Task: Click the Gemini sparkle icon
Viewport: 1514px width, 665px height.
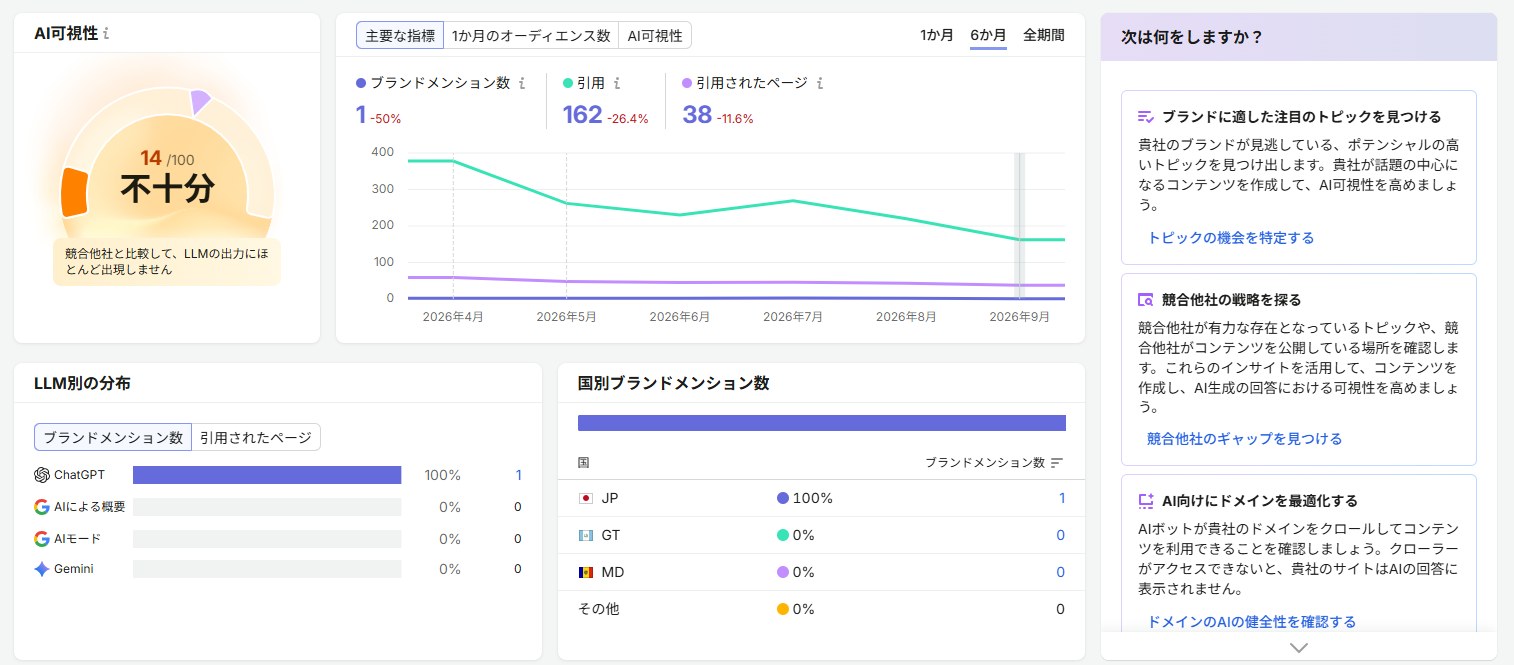Action: click(x=42, y=569)
